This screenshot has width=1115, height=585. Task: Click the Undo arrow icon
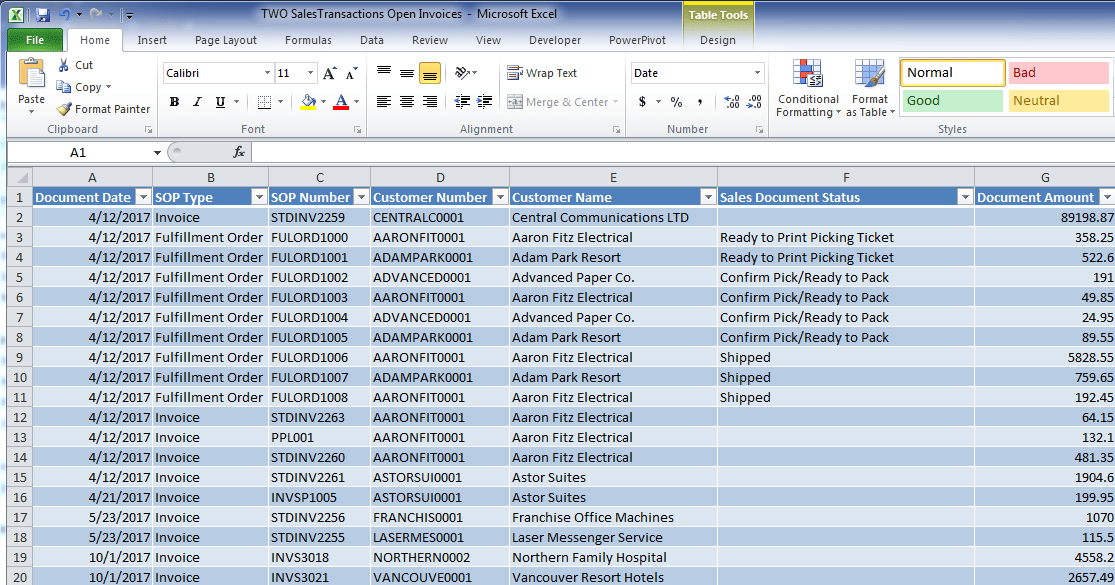(65, 14)
